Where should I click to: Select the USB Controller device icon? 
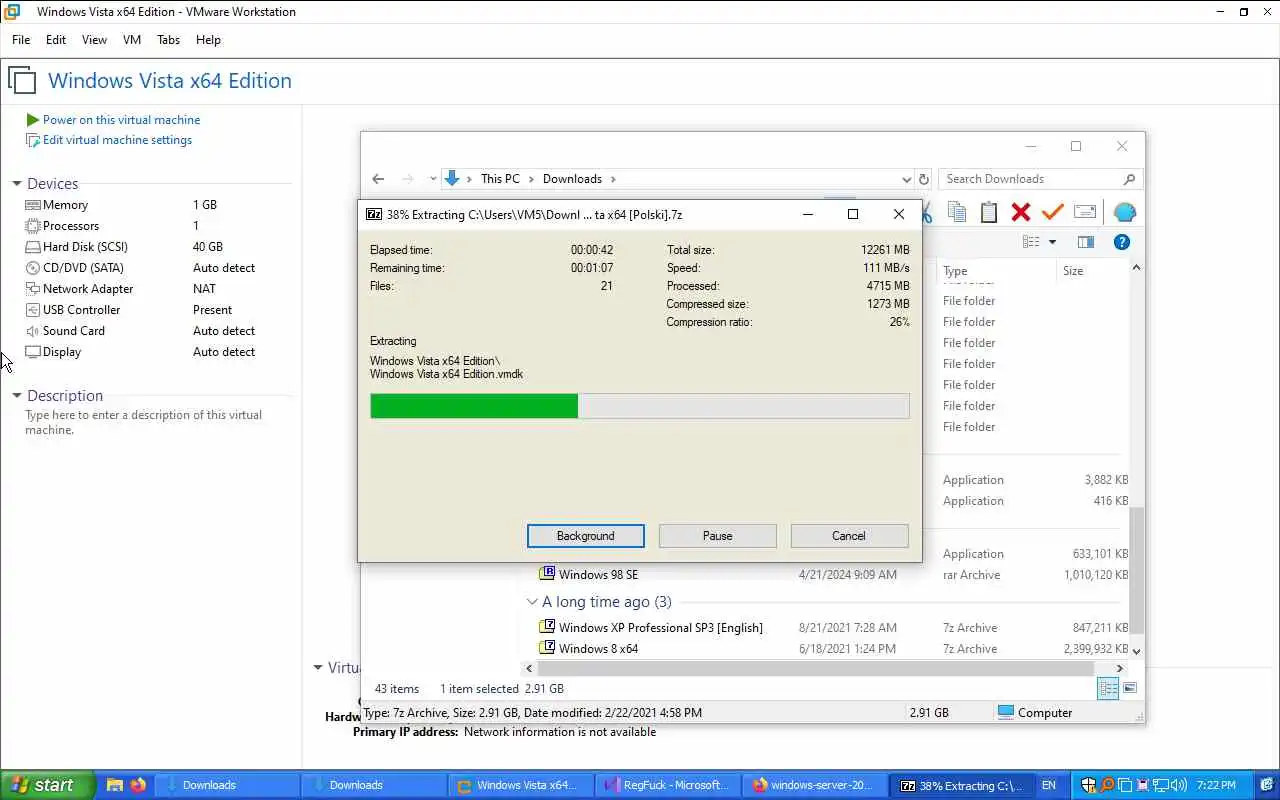(33, 310)
